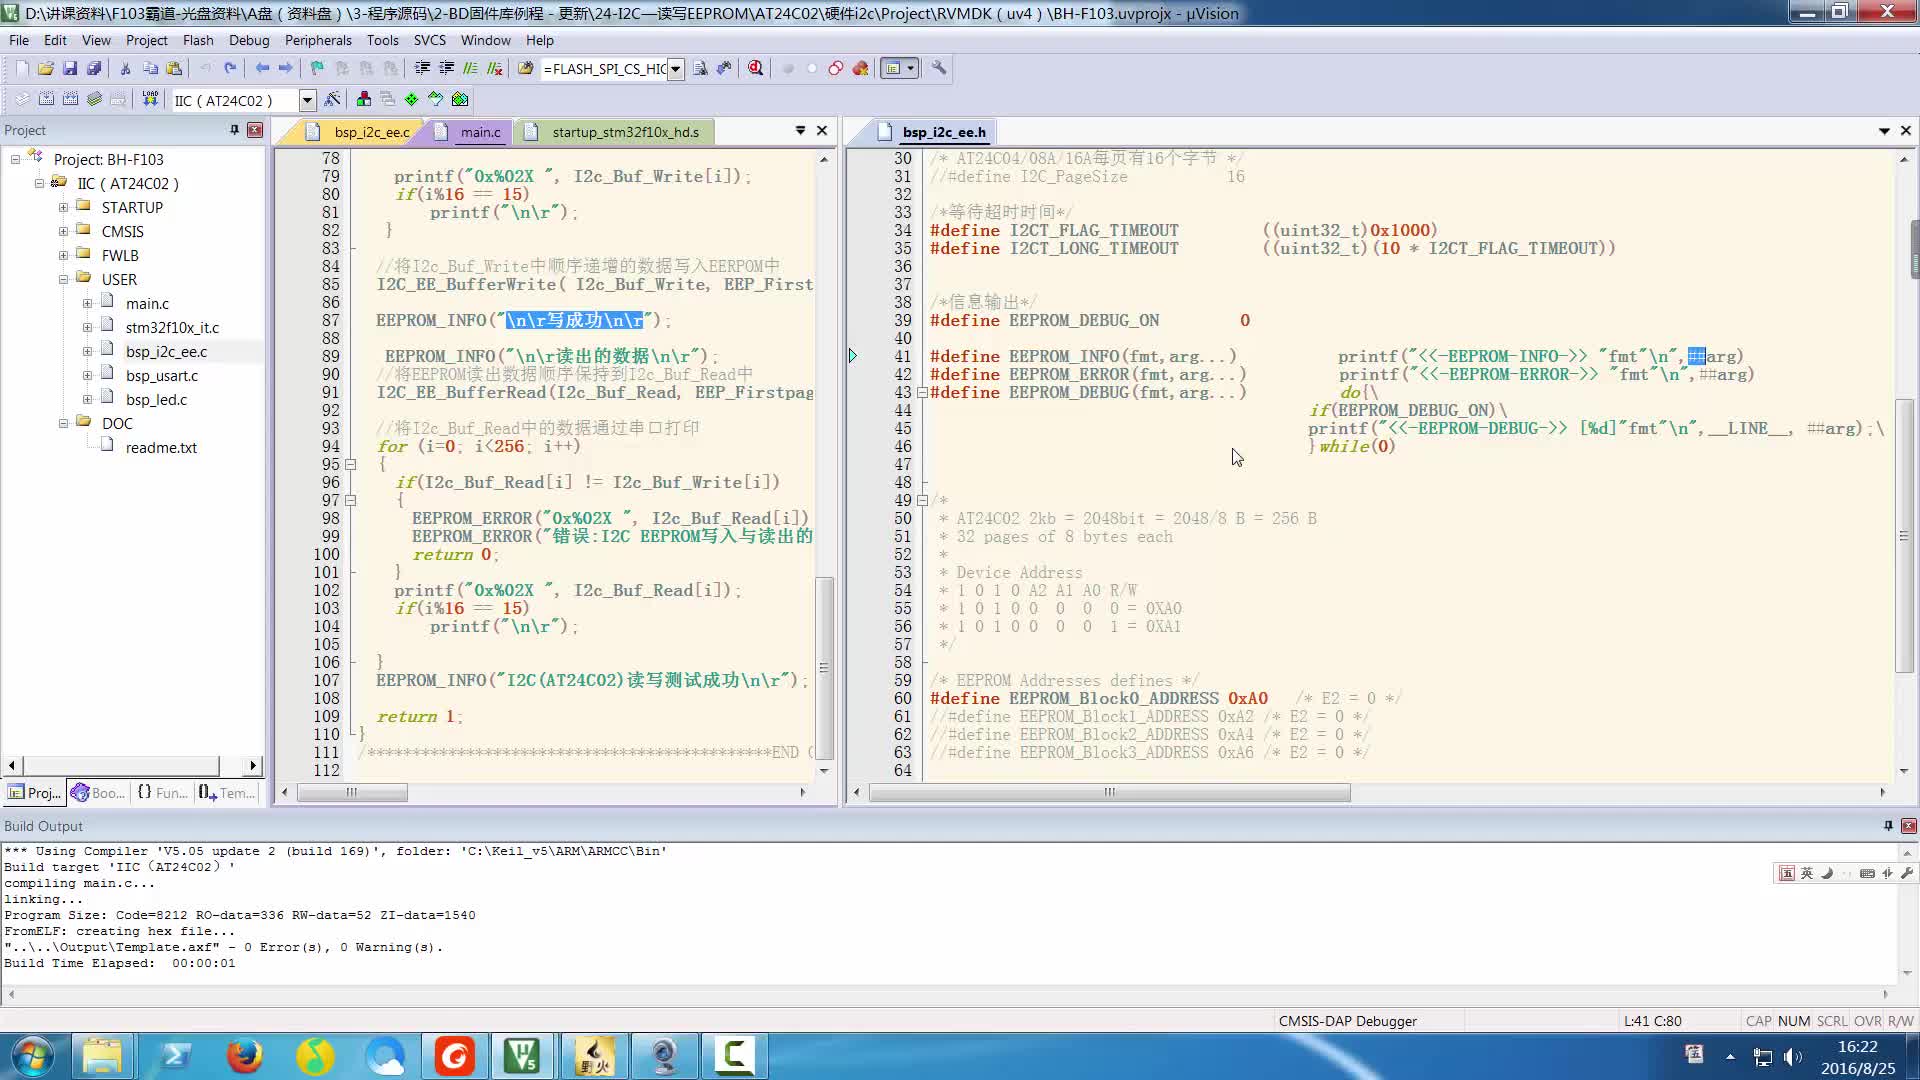The width and height of the screenshot is (1920, 1080).
Task: Click the green diamond Pack Installer icon
Action: (412, 99)
